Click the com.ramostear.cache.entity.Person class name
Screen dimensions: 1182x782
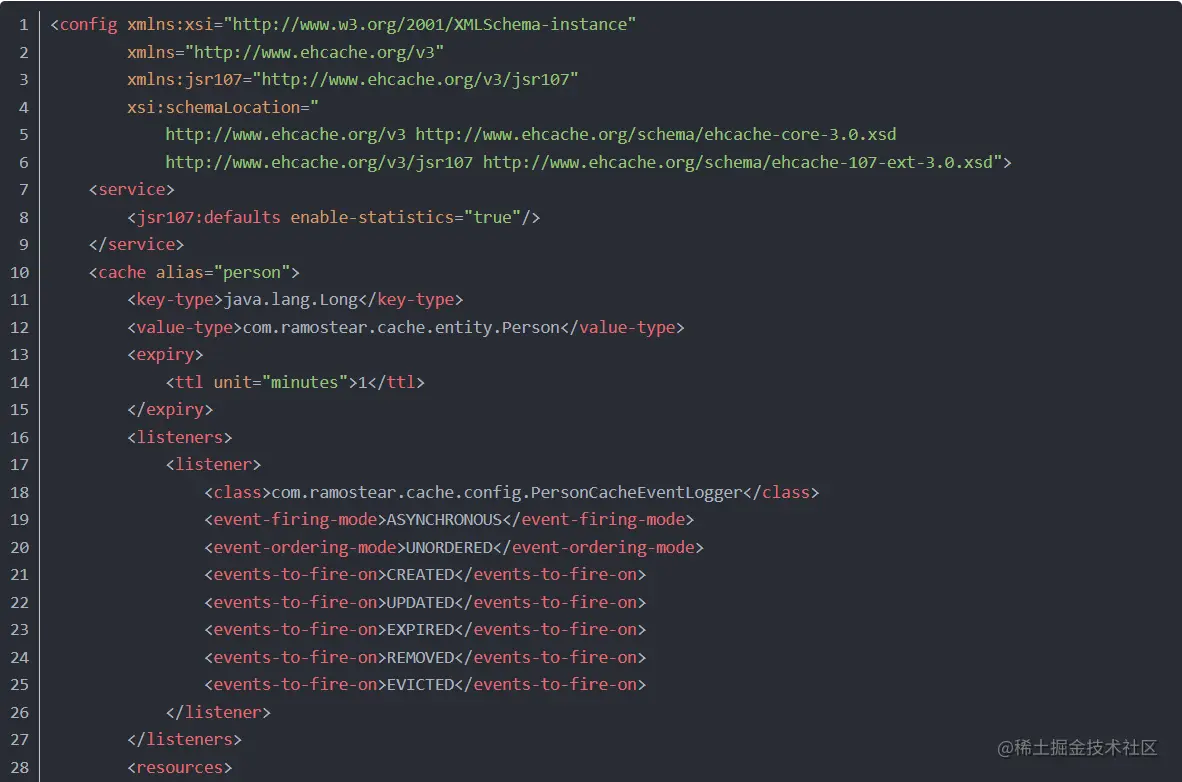click(401, 327)
